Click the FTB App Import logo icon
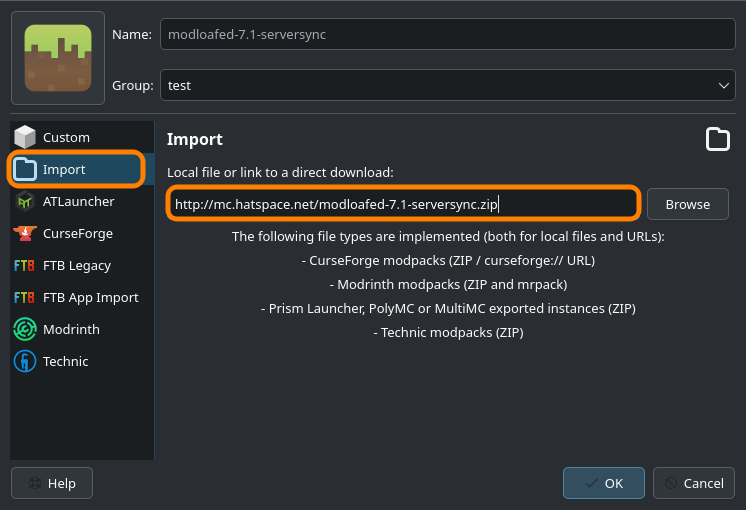 [26, 298]
